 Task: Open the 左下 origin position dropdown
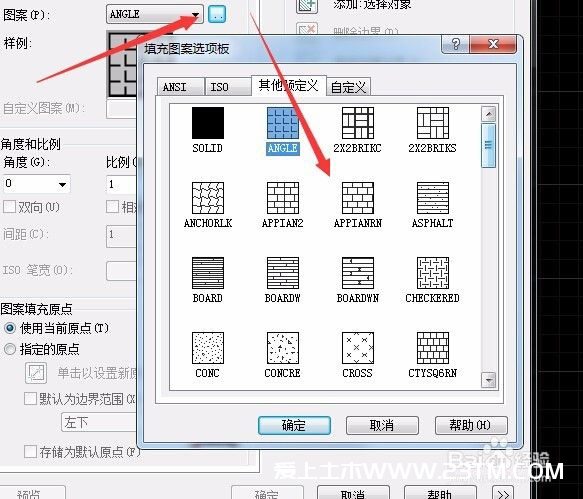tap(99, 422)
